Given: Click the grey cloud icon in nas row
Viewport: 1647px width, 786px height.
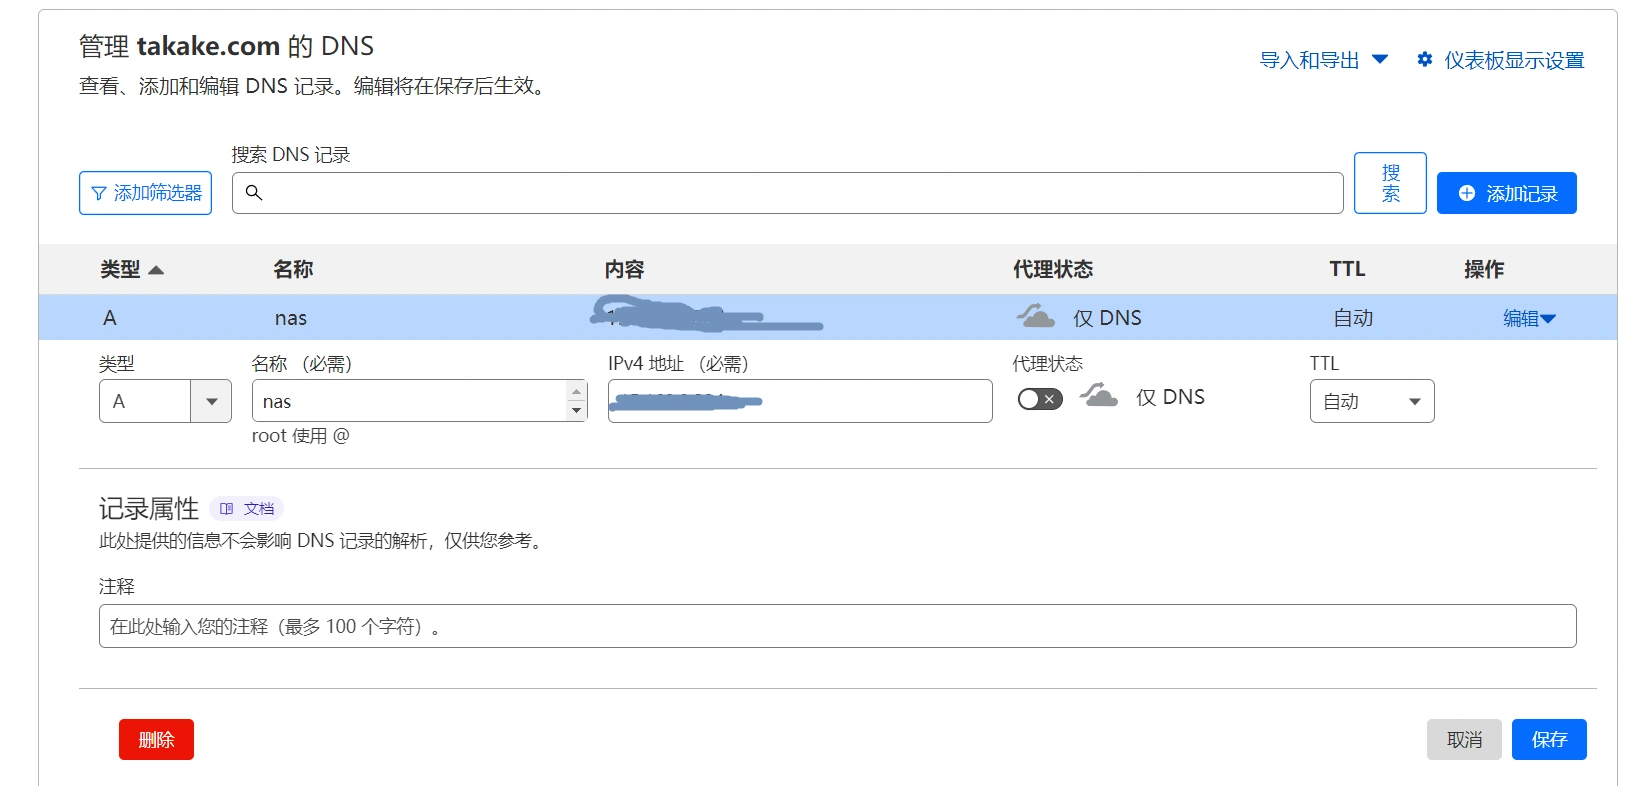Looking at the screenshot, I should point(1036,317).
